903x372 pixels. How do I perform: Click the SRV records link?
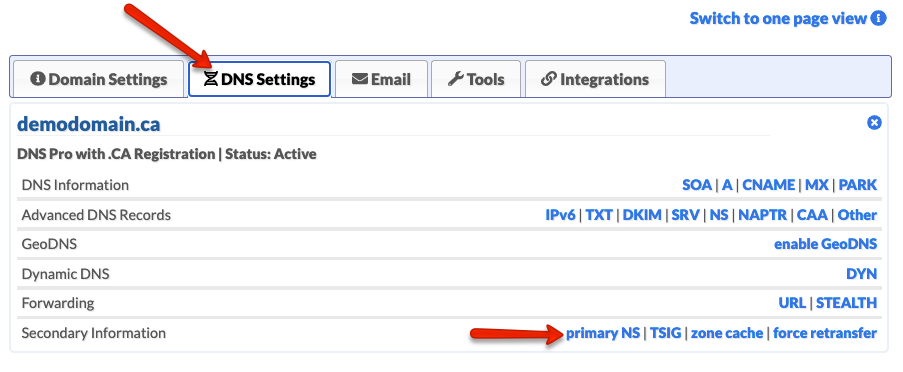685,215
